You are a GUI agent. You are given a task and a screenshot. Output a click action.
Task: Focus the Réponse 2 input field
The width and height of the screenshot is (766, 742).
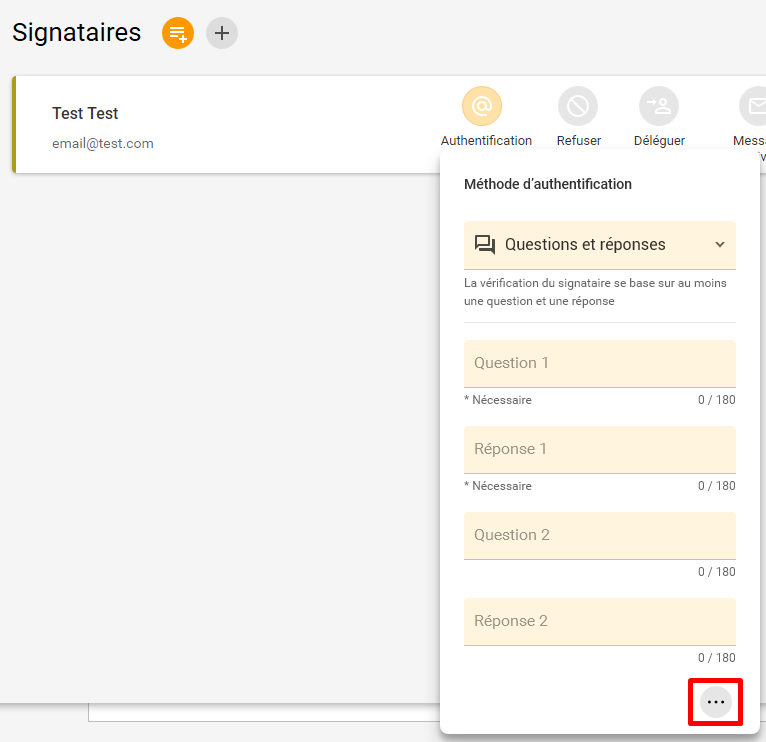tap(600, 621)
